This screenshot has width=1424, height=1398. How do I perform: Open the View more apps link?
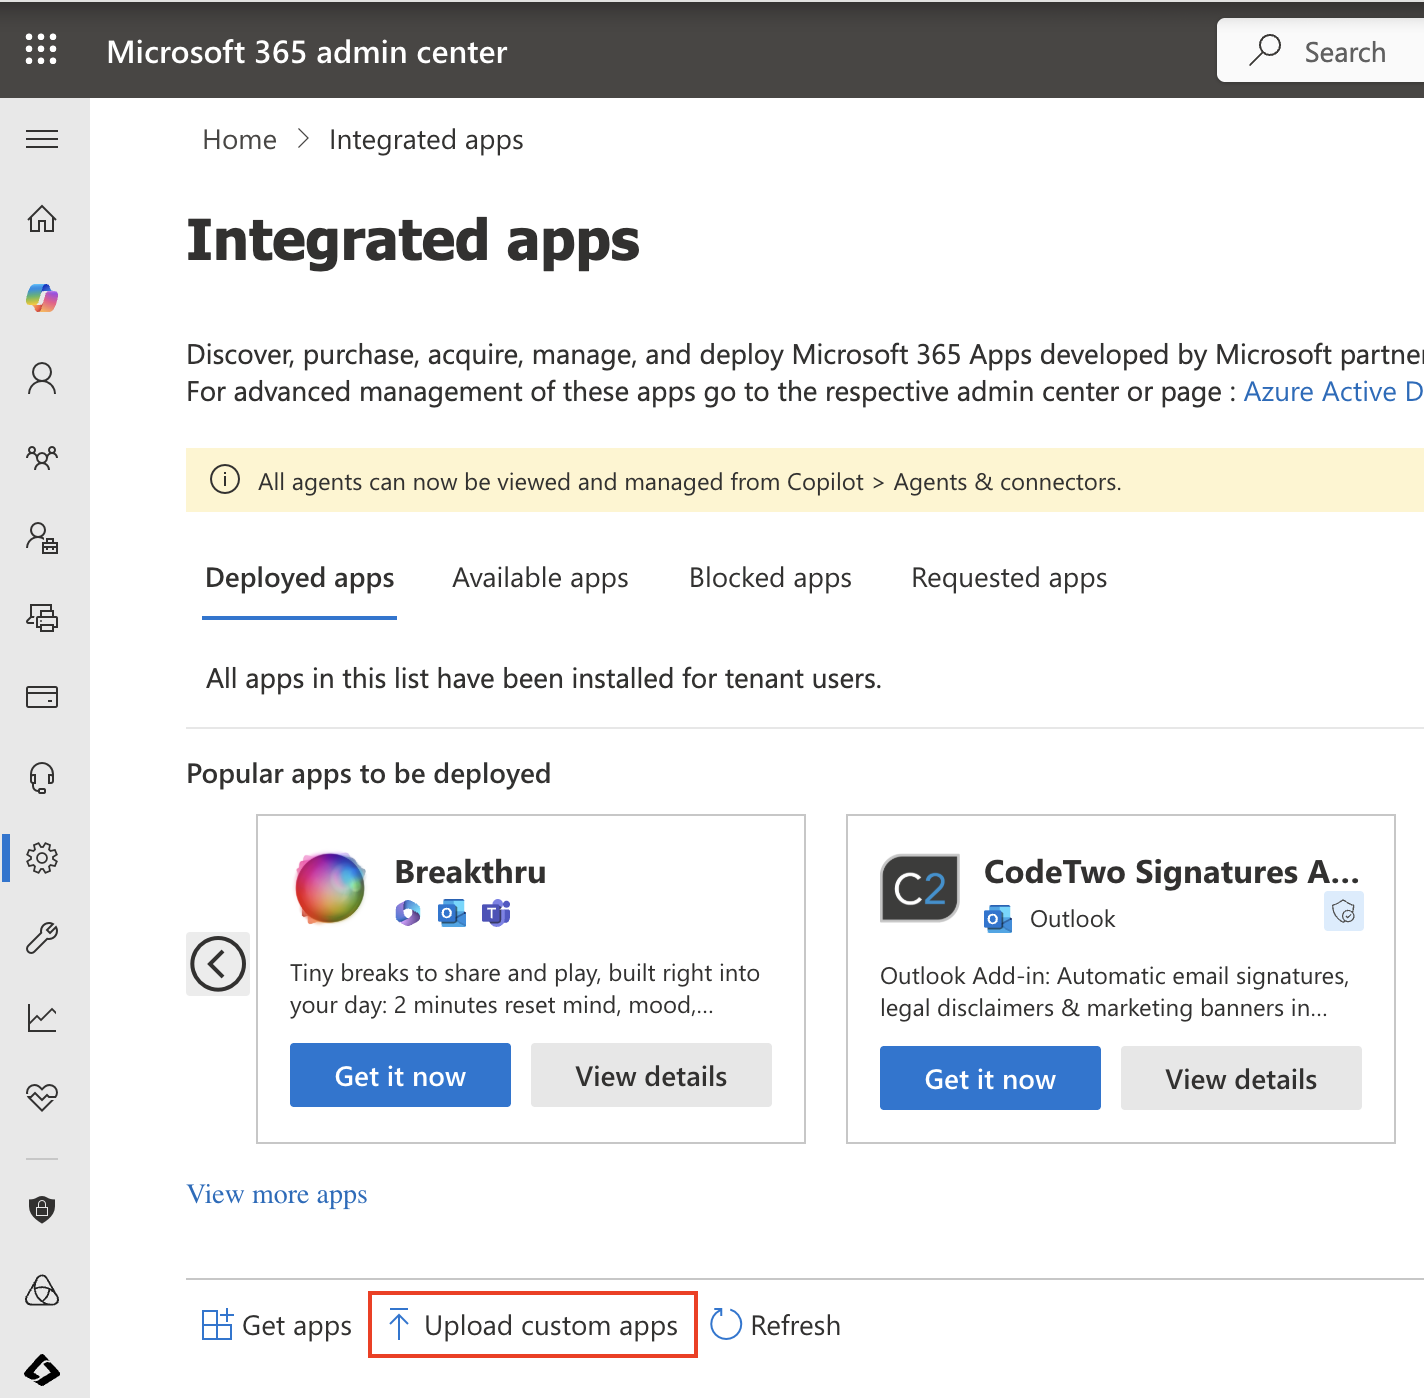tap(277, 1194)
